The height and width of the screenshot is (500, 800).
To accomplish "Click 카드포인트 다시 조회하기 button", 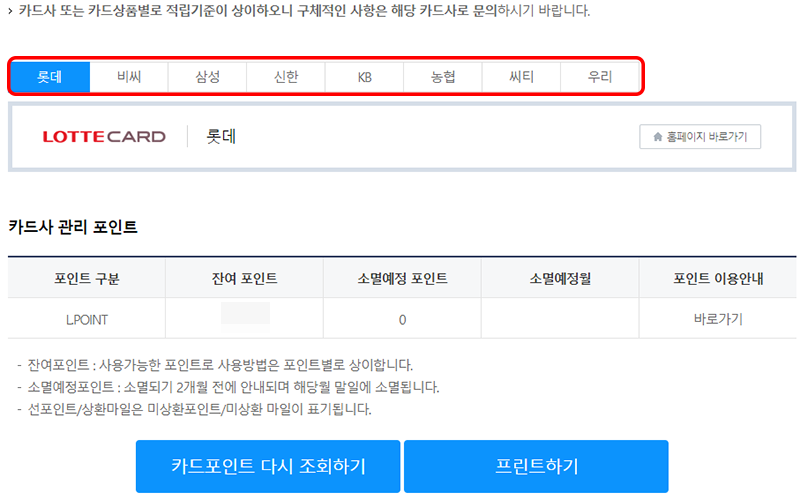I will (x=268, y=466).
